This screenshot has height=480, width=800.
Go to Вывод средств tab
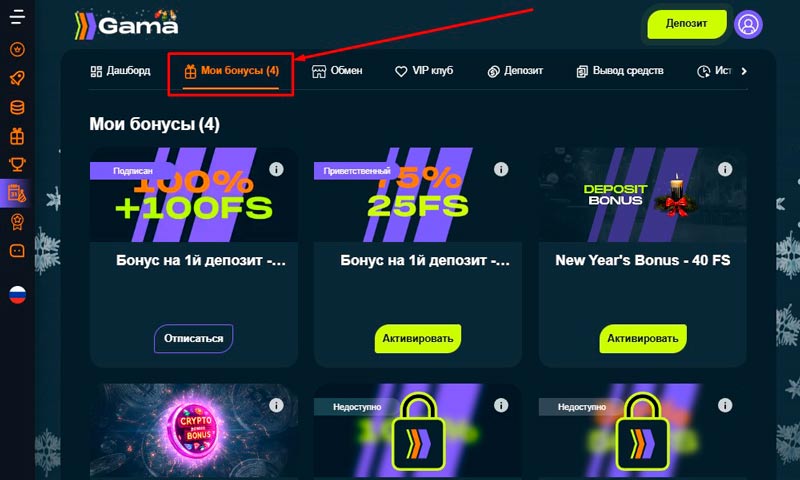(x=620, y=71)
